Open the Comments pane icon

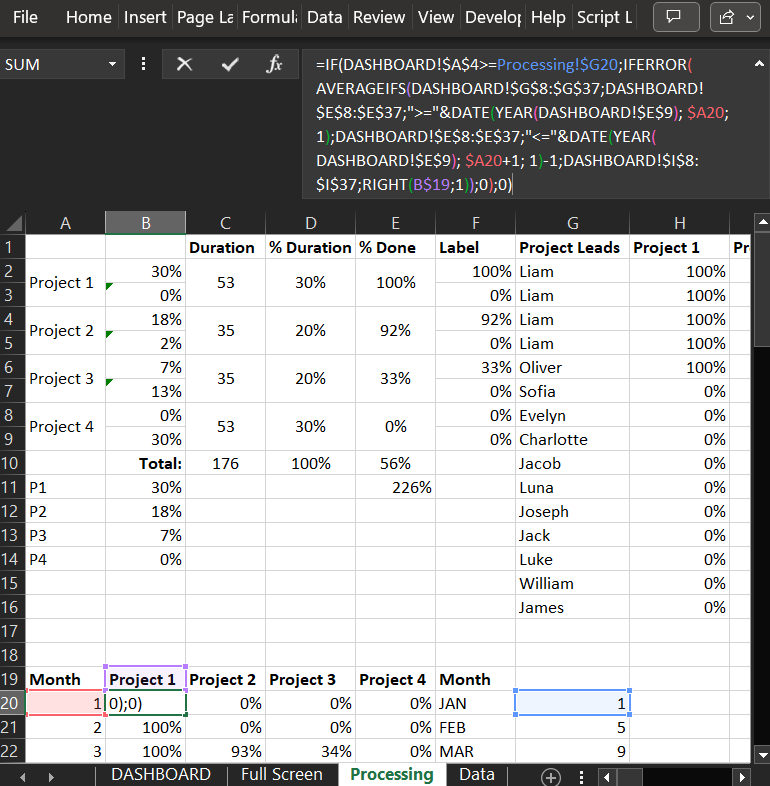click(x=675, y=17)
